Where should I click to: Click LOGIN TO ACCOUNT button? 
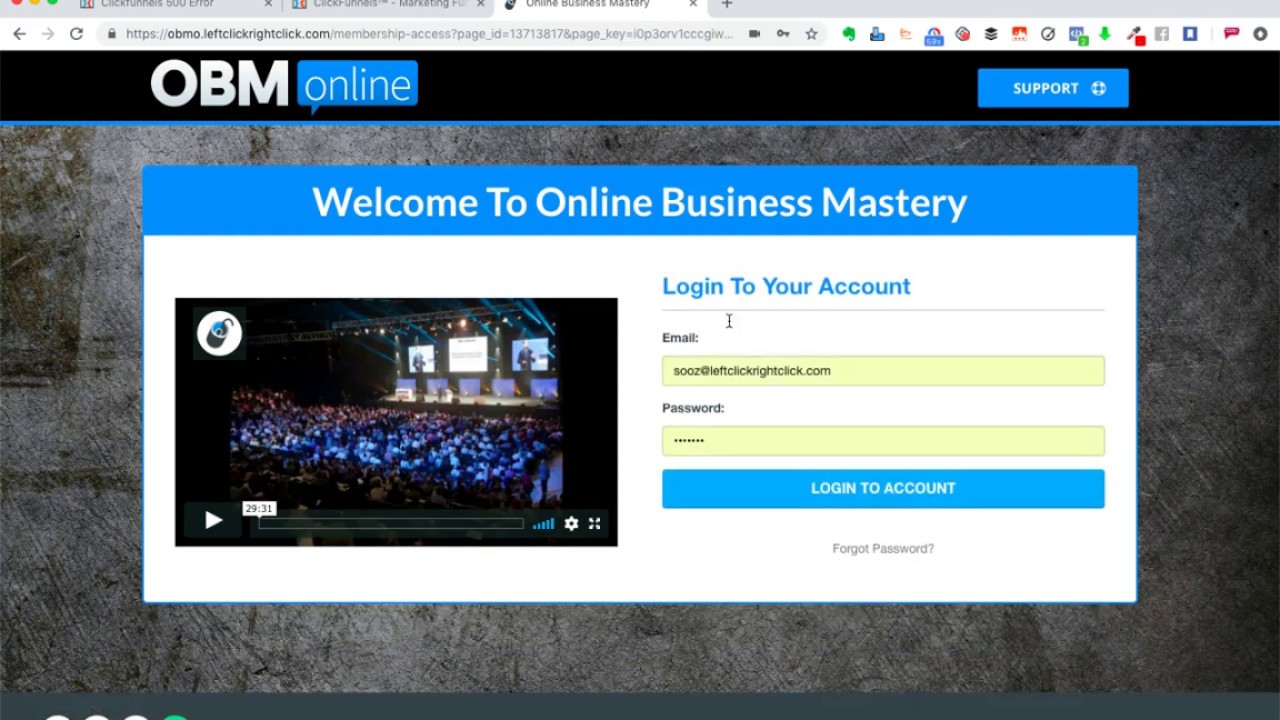pos(883,488)
